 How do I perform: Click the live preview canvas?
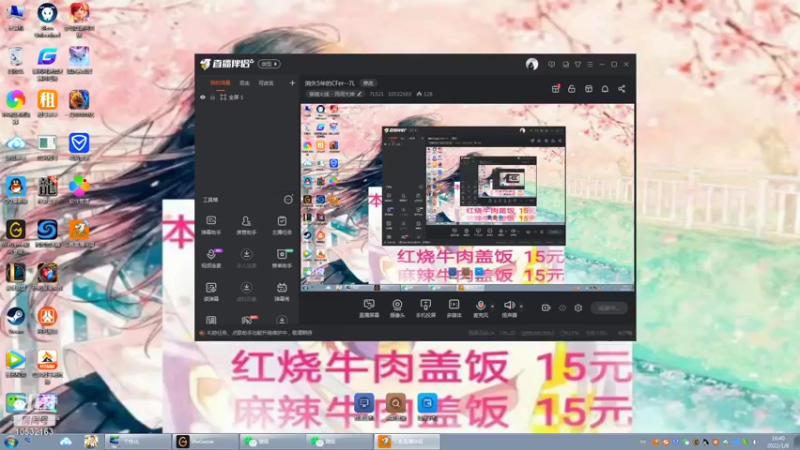tap(467, 197)
